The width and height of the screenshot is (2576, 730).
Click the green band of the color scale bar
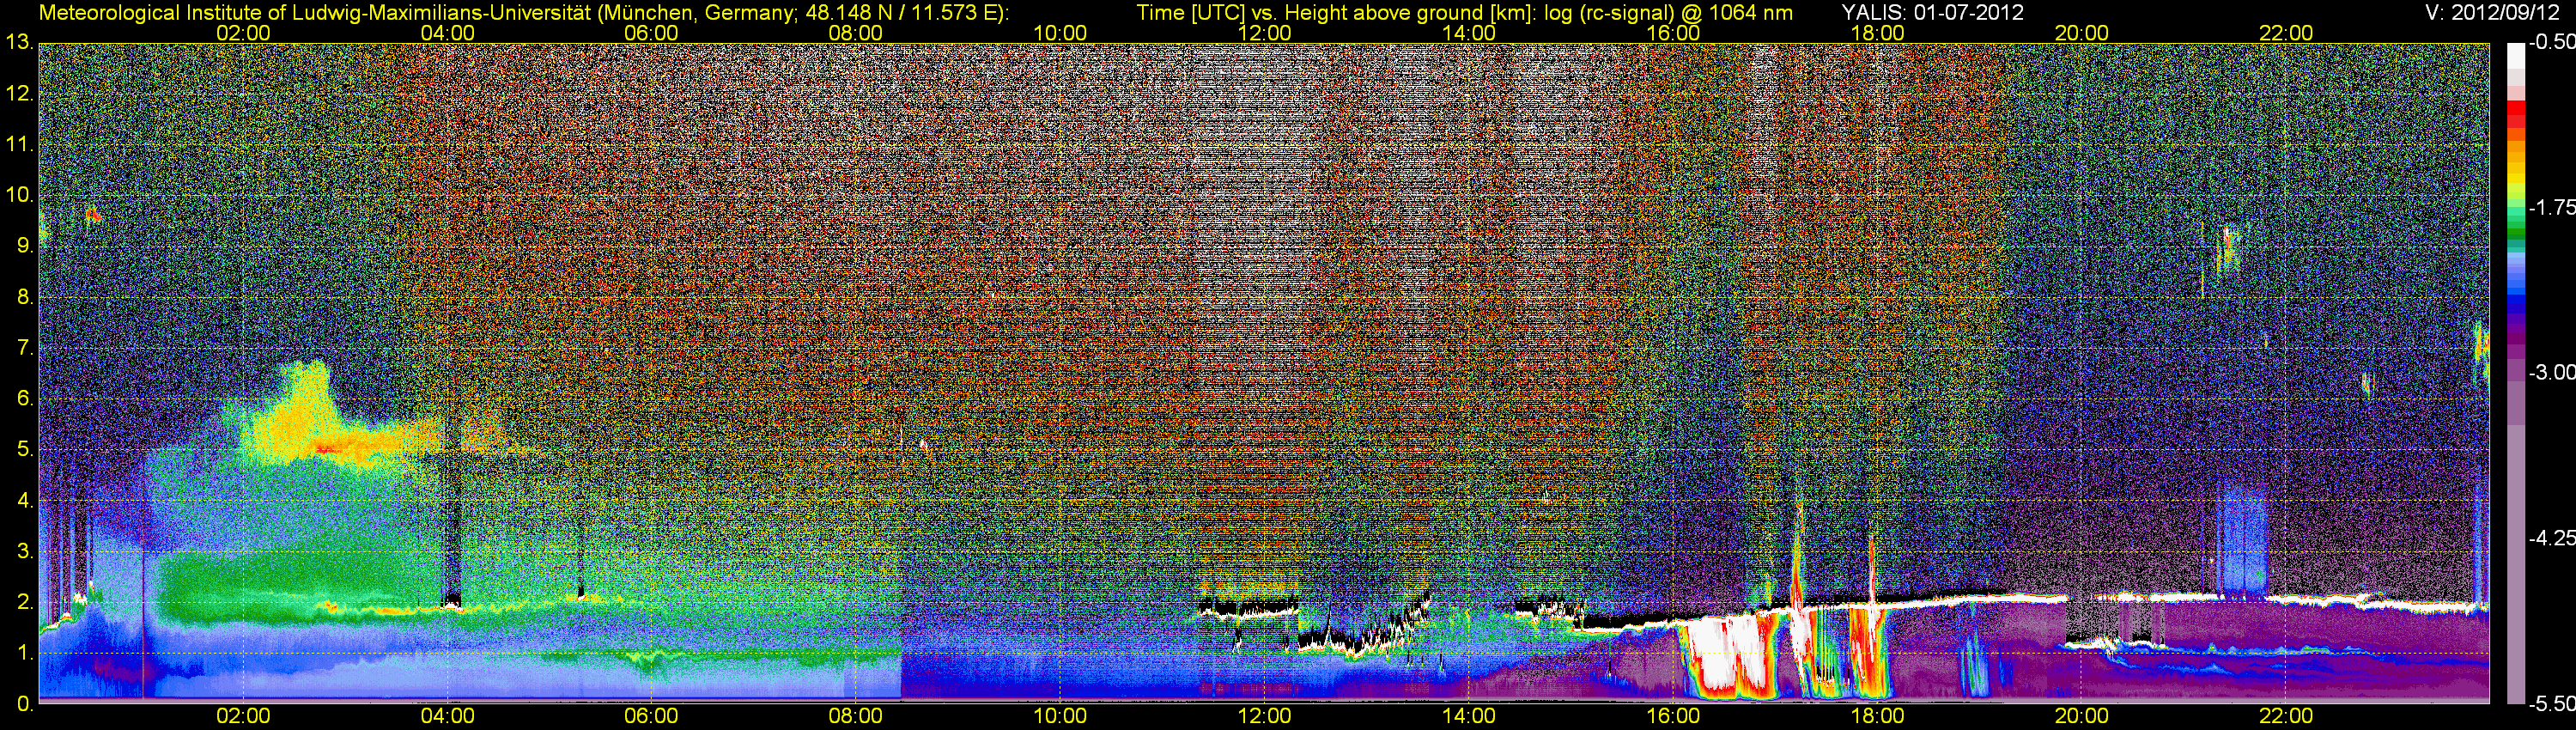tap(2515, 225)
